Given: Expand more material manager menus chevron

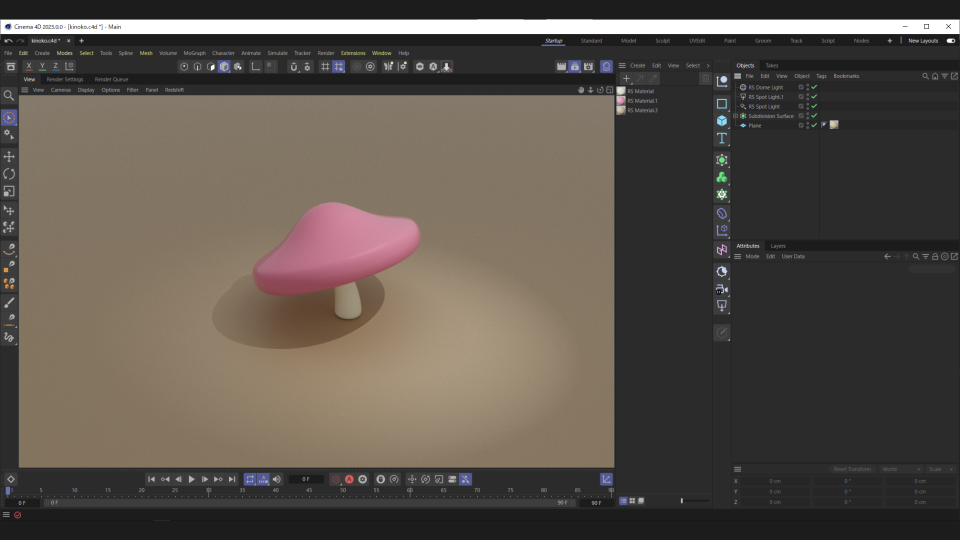Looking at the screenshot, I should (x=708, y=66).
